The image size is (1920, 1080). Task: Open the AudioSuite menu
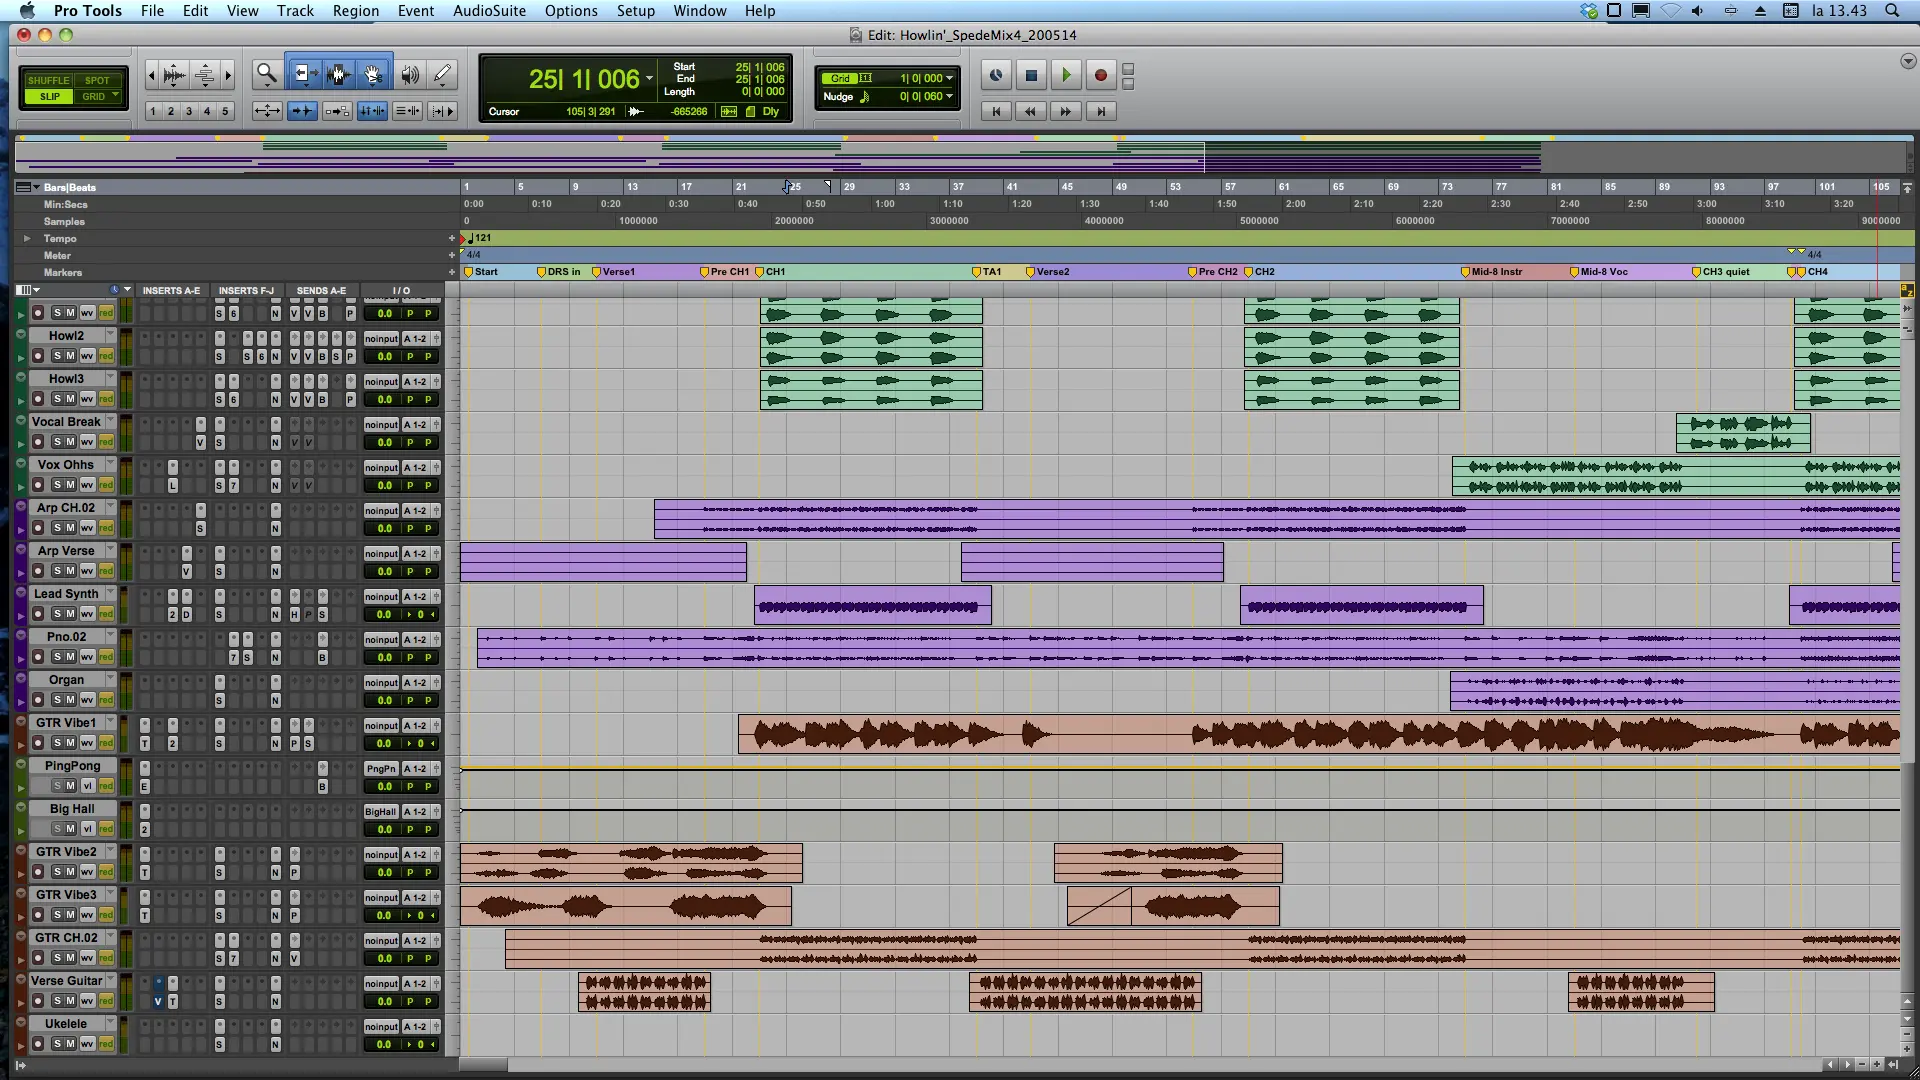tap(489, 11)
